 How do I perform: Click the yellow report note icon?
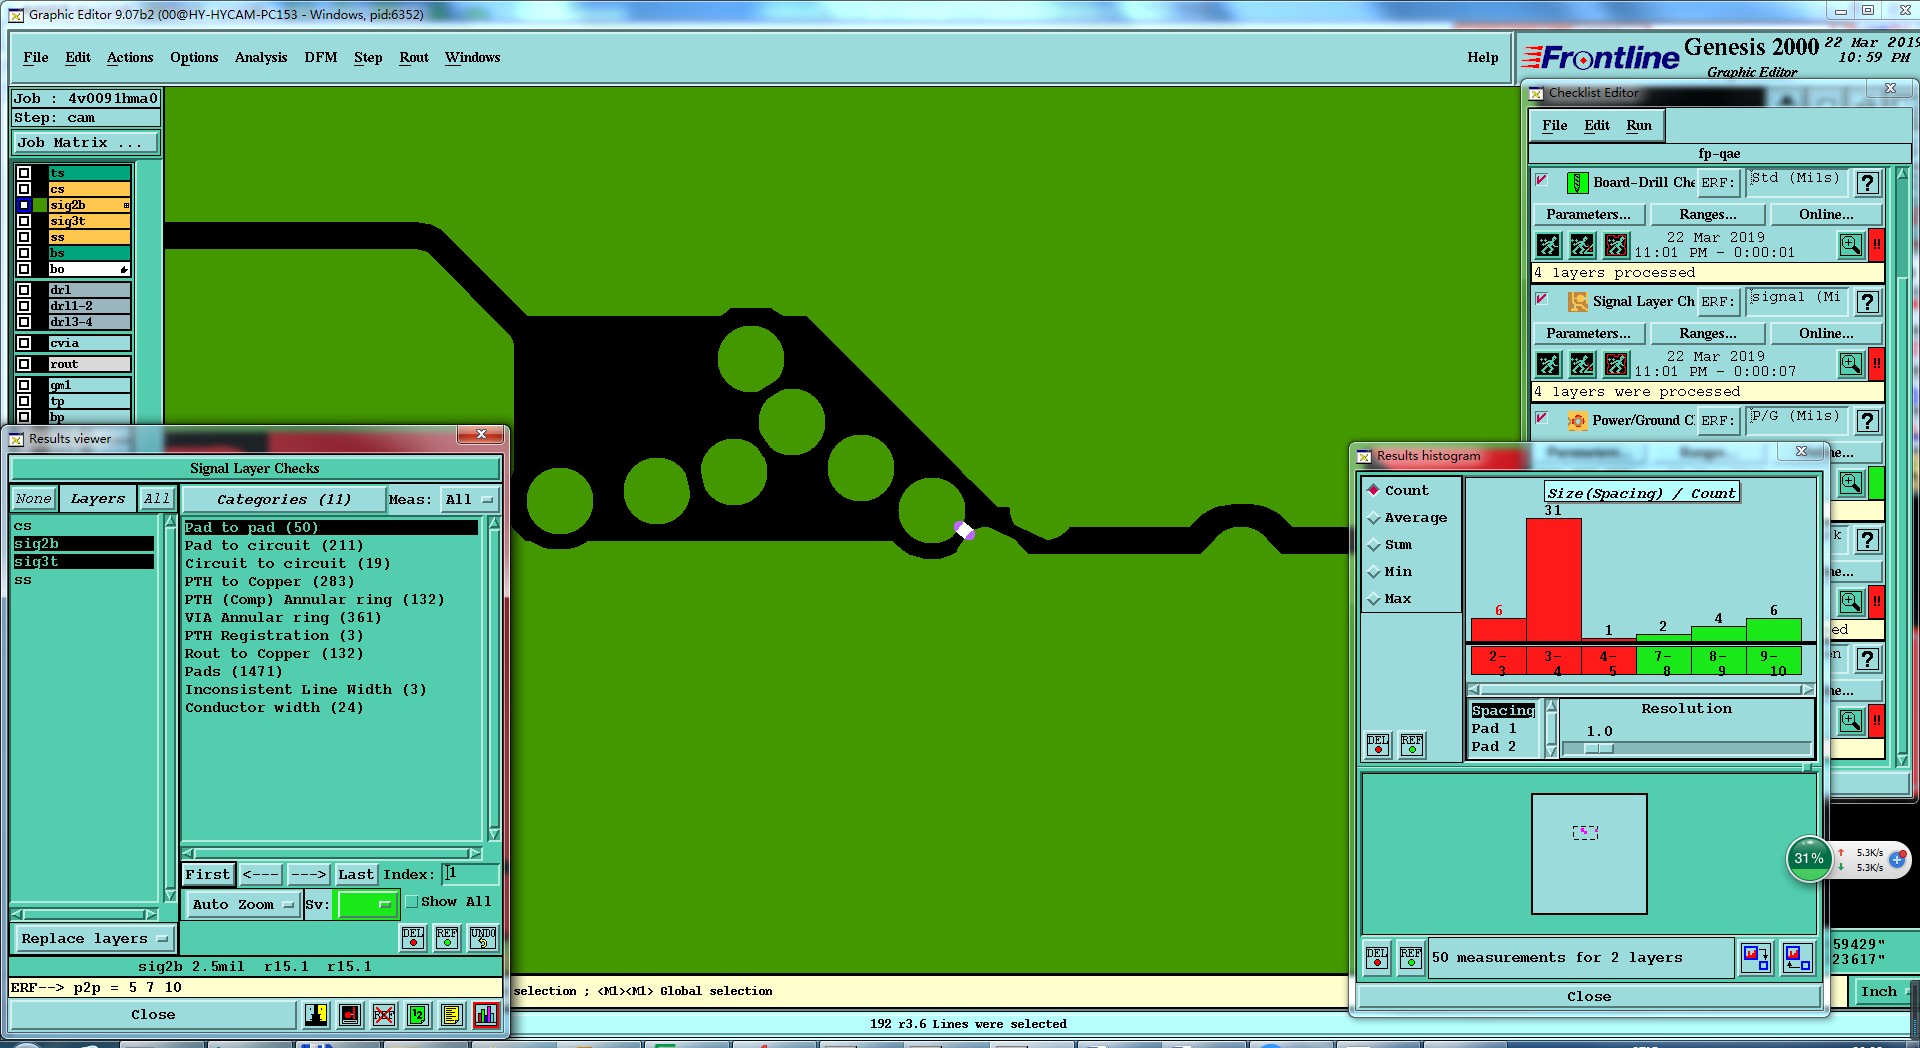pos(452,1015)
